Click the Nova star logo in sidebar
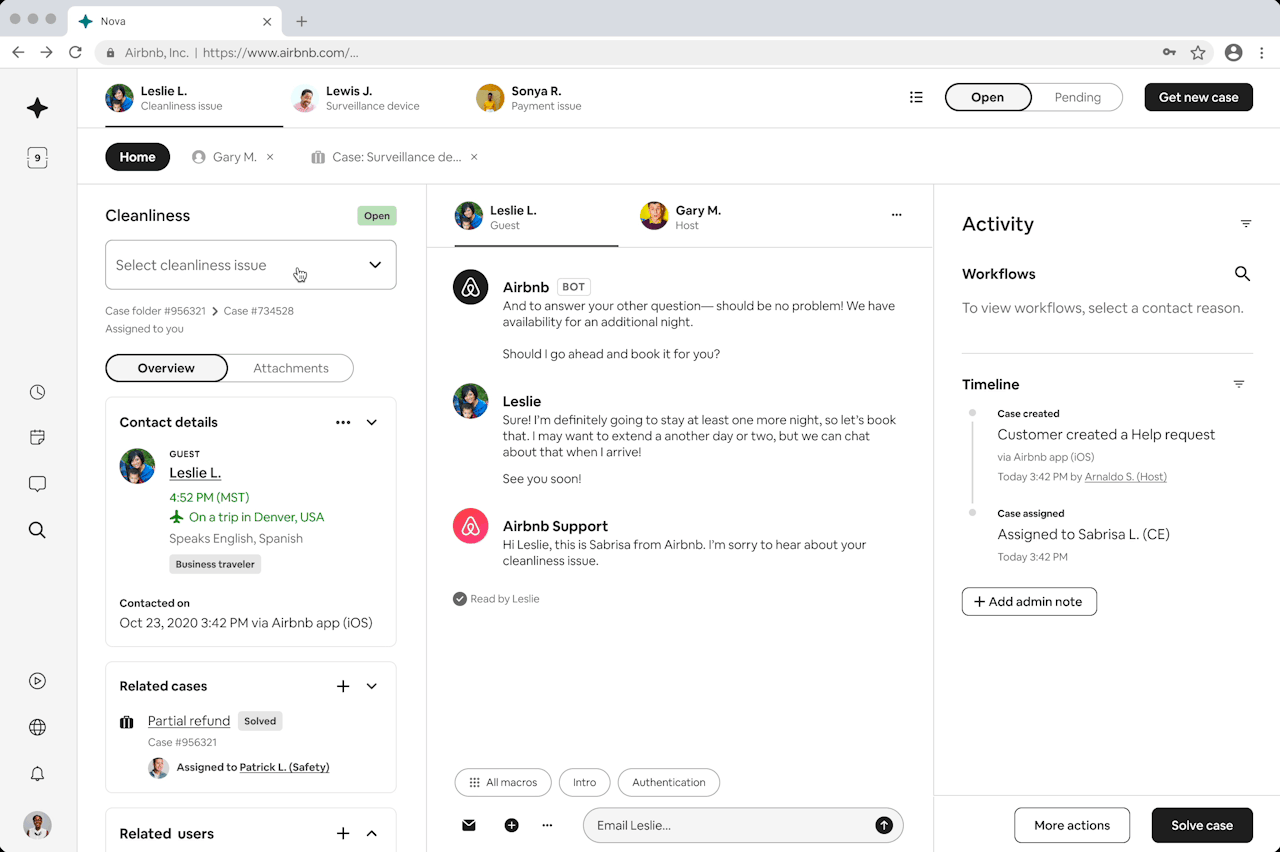Image resolution: width=1280 pixels, height=852 pixels. click(x=37, y=109)
